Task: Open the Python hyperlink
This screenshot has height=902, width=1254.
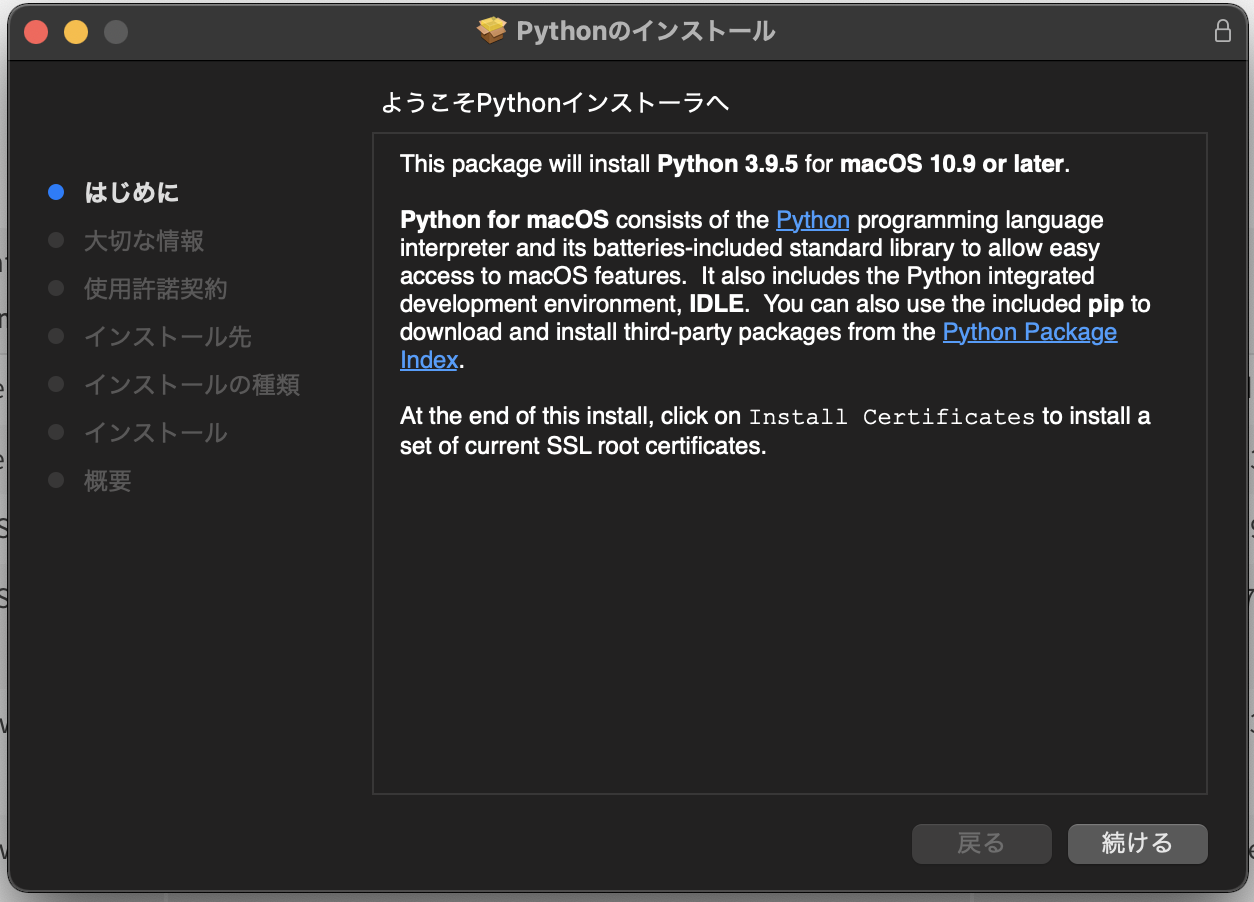Action: point(812,220)
